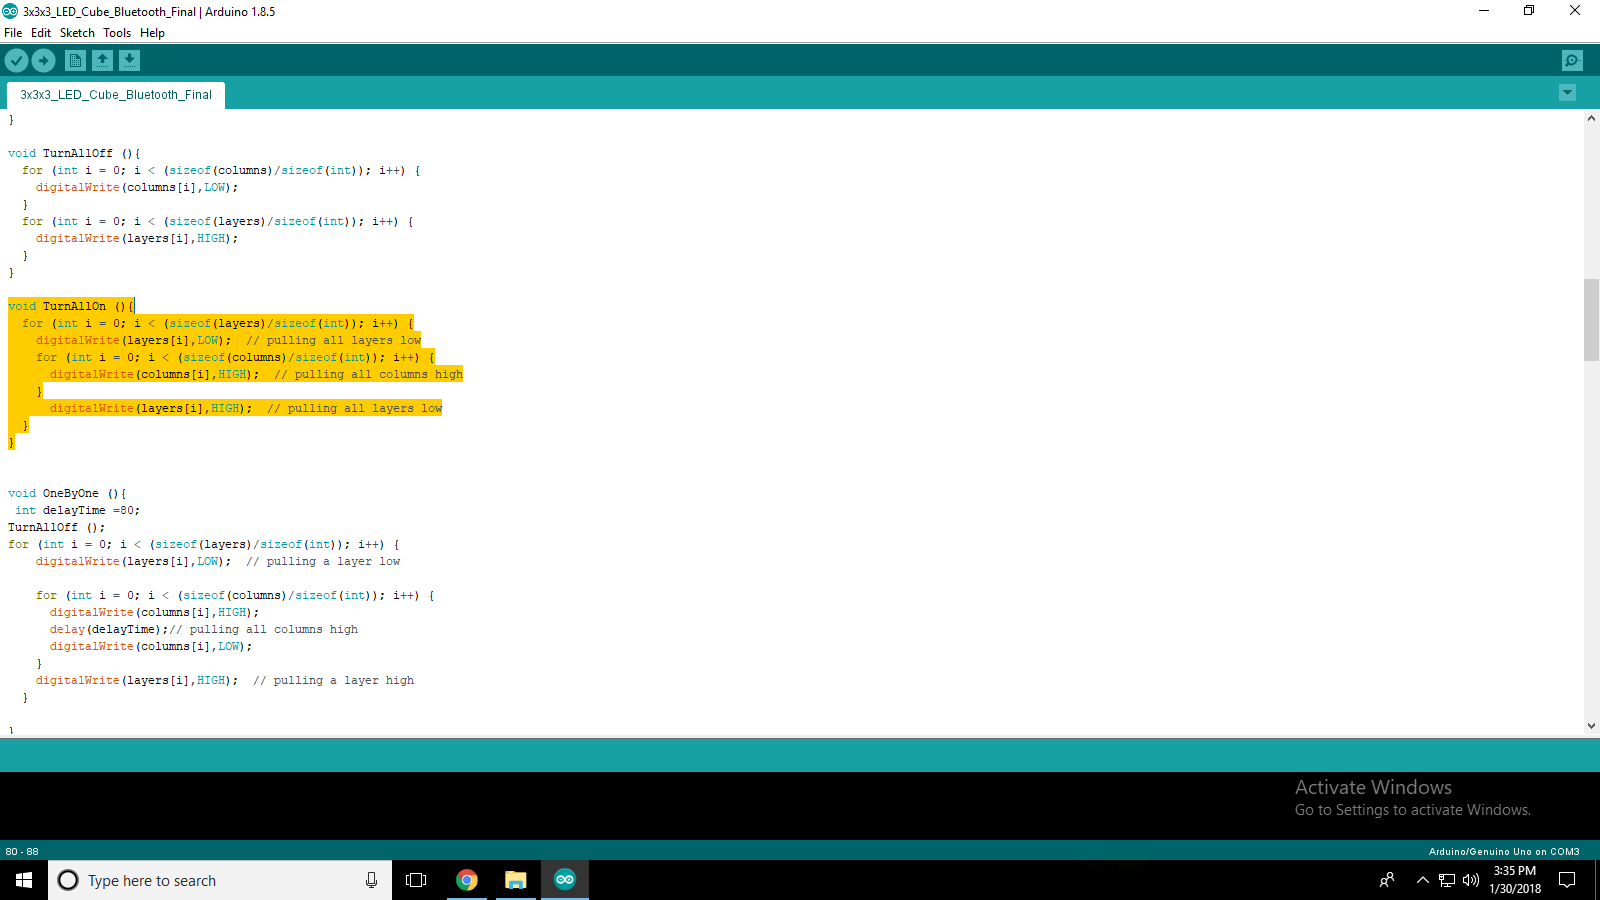Open the Help menu

tap(152, 33)
